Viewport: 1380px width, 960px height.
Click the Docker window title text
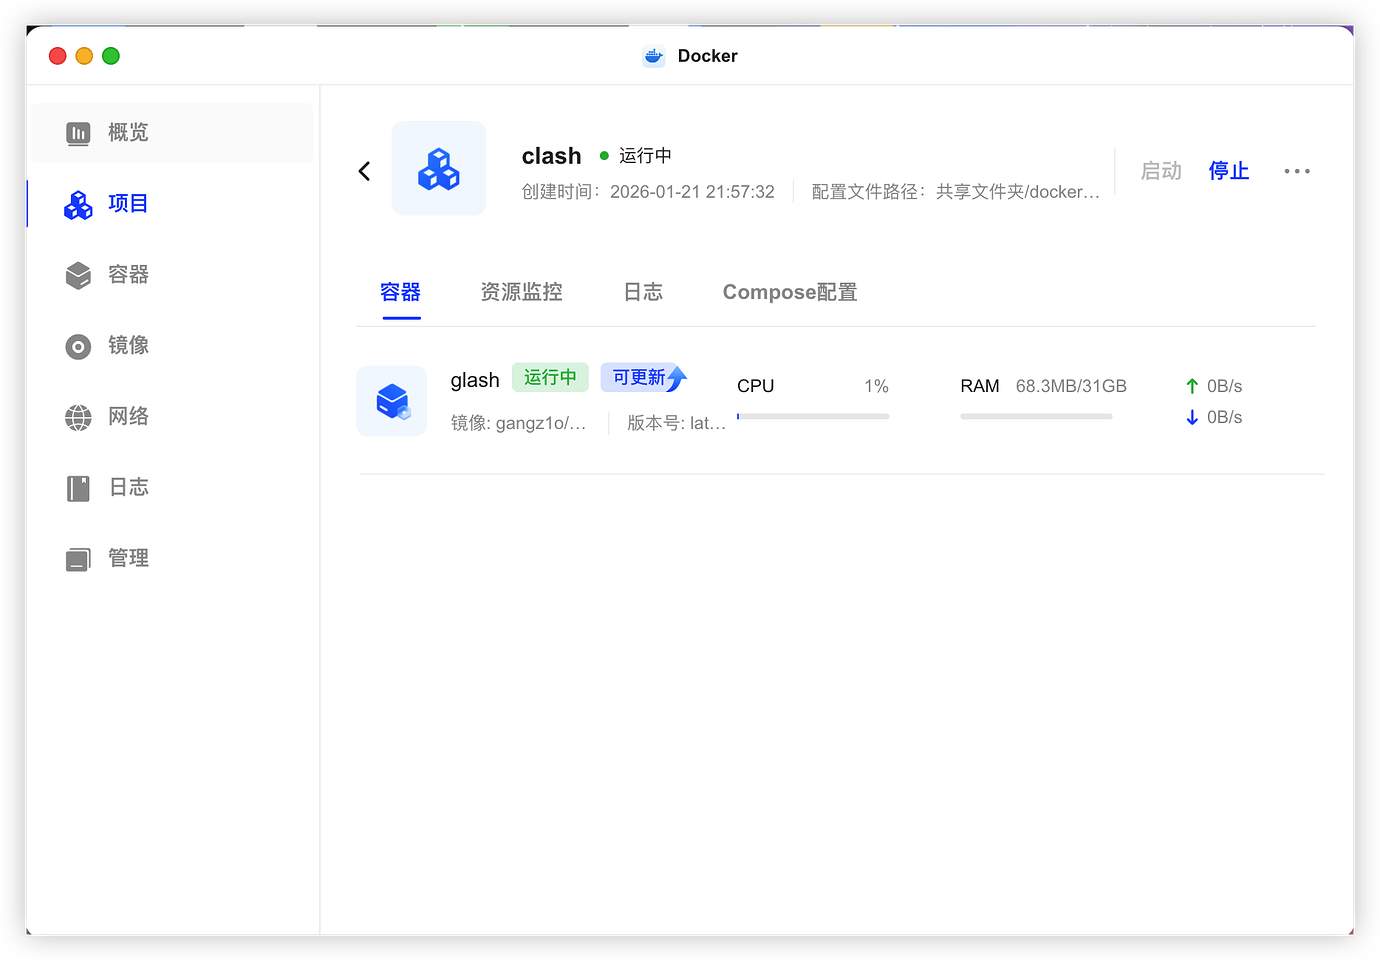pyautogui.click(x=708, y=56)
